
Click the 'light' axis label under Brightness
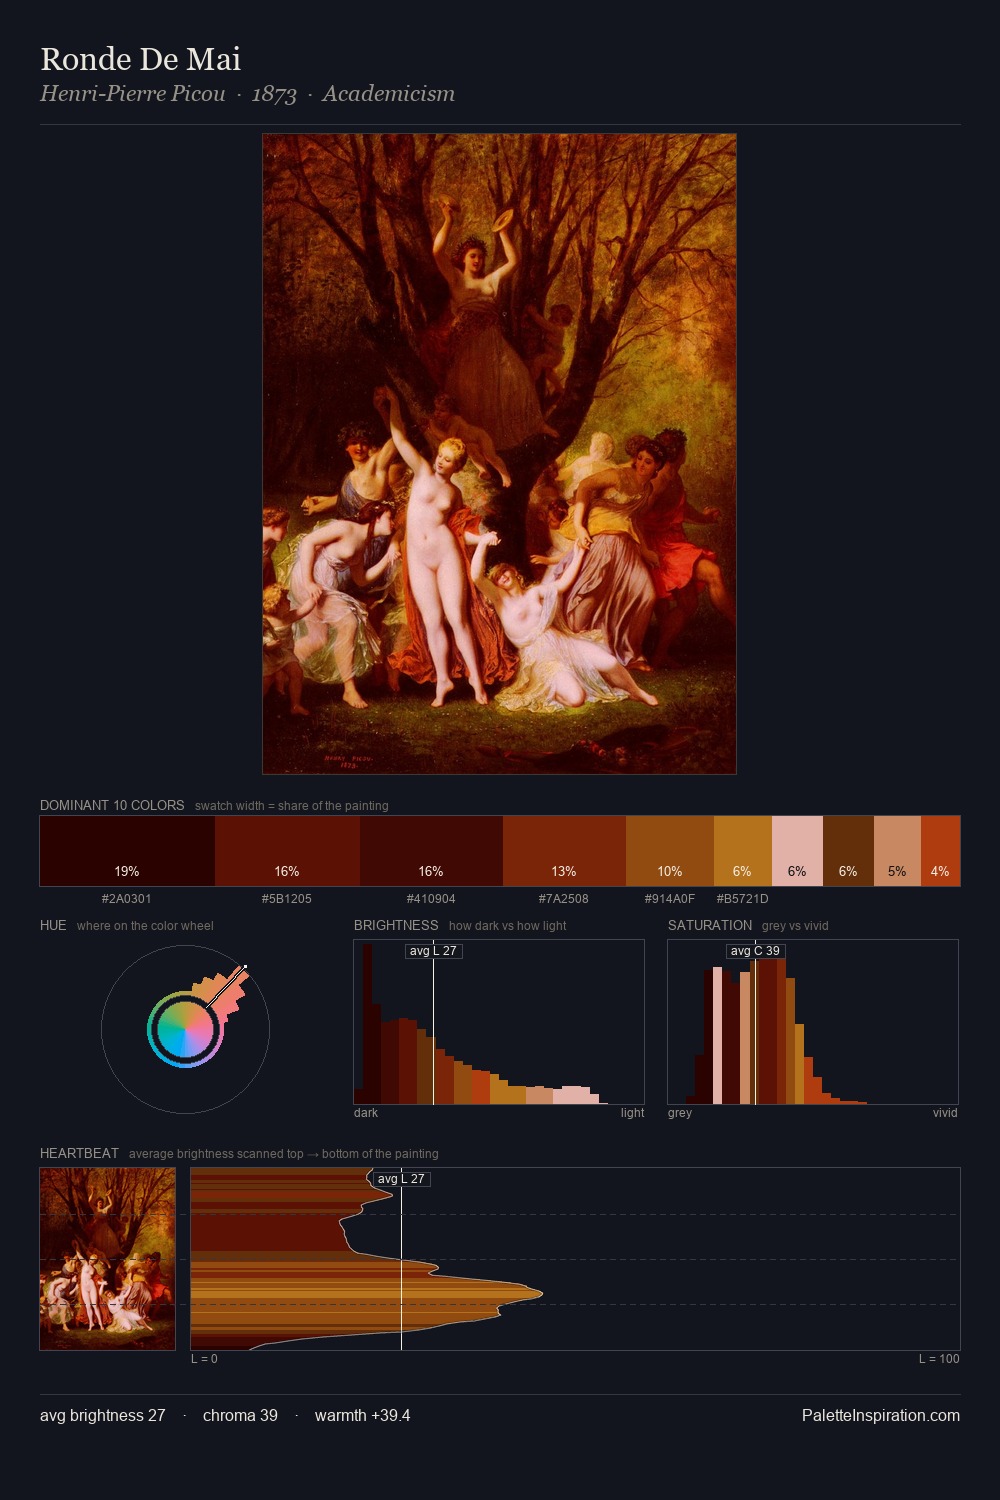(633, 1113)
